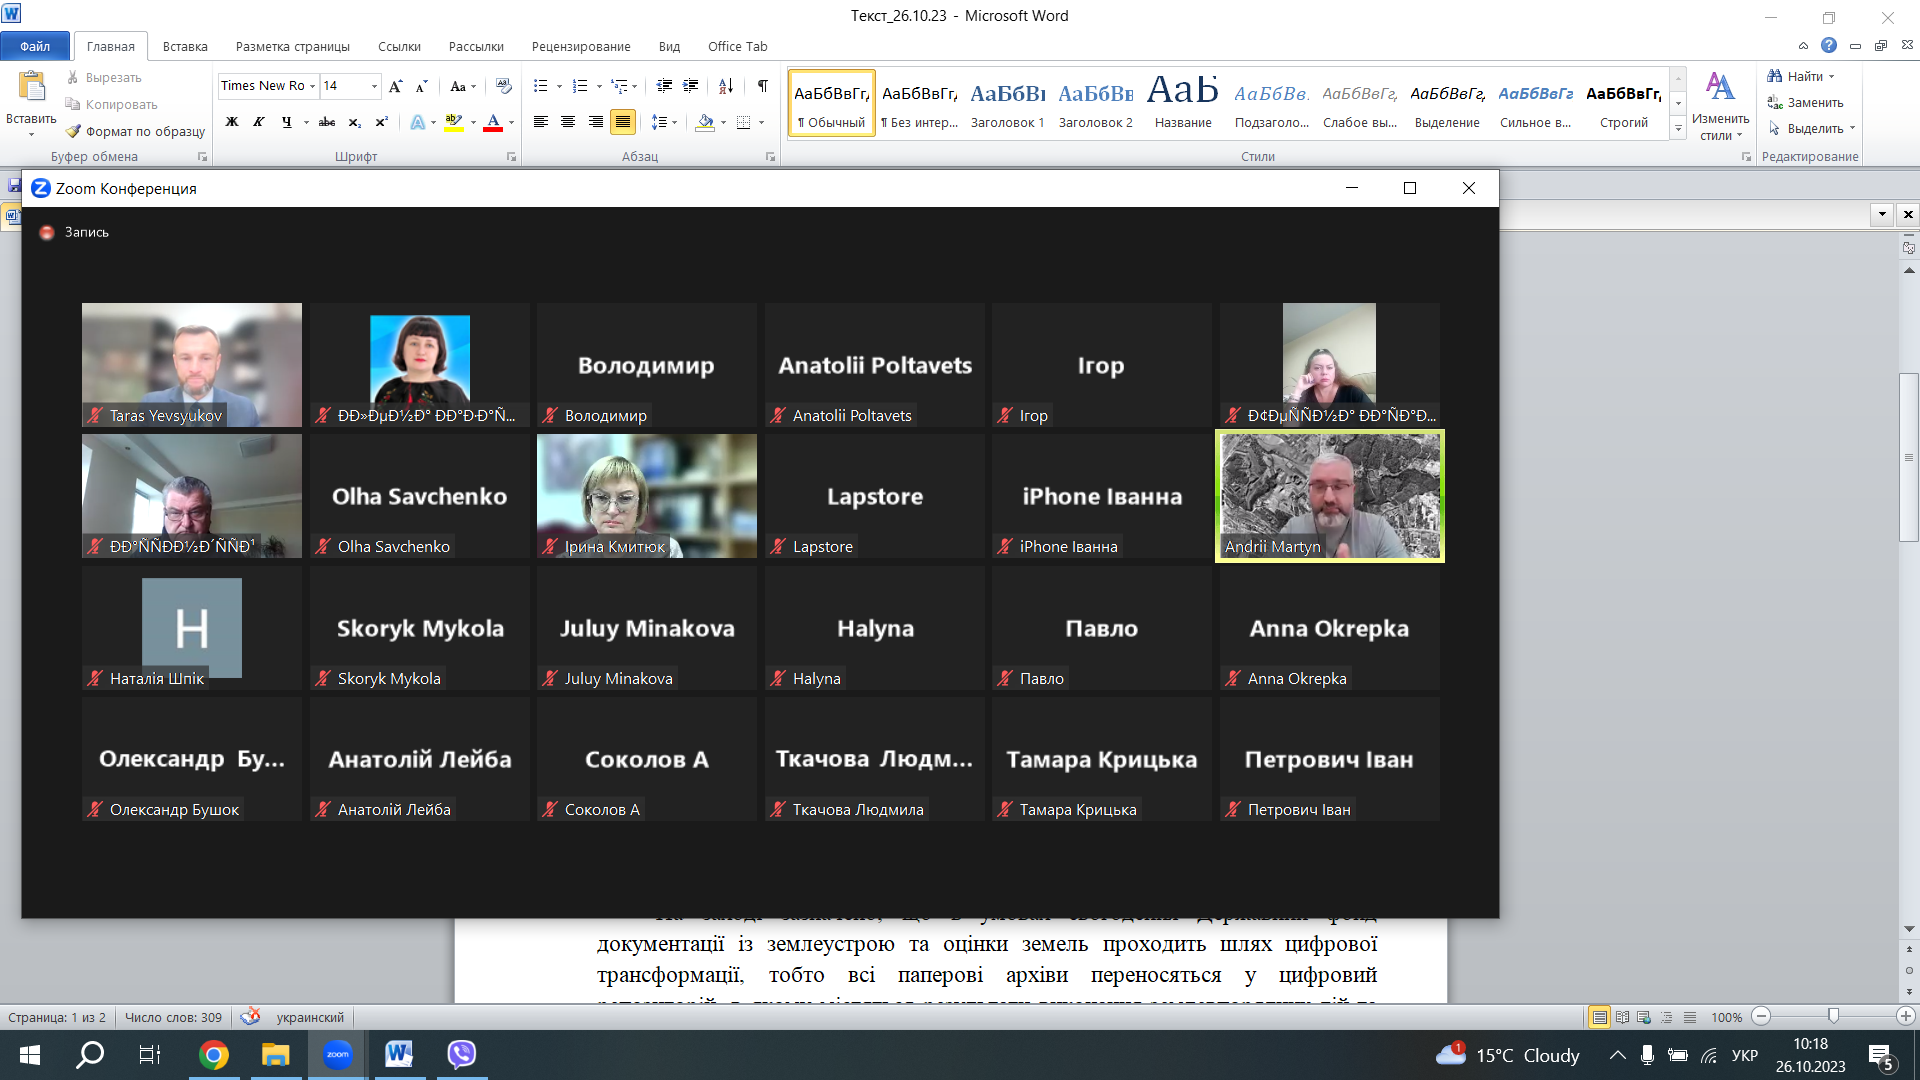The height and width of the screenshot is (1080, 1920).
Task: Apply the Title (Название) style
Action: [x=1183, y=104]
